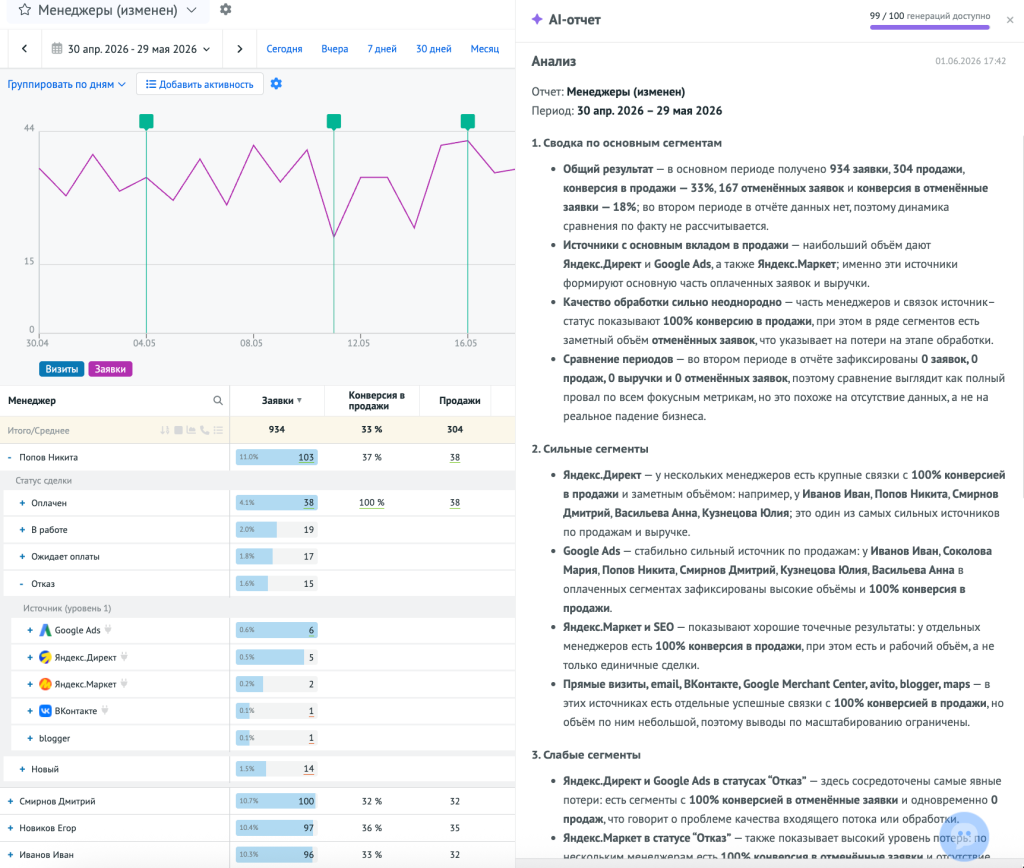
Task: Click list icon in Итого/Среднее row
Action: tap(218, 430)
